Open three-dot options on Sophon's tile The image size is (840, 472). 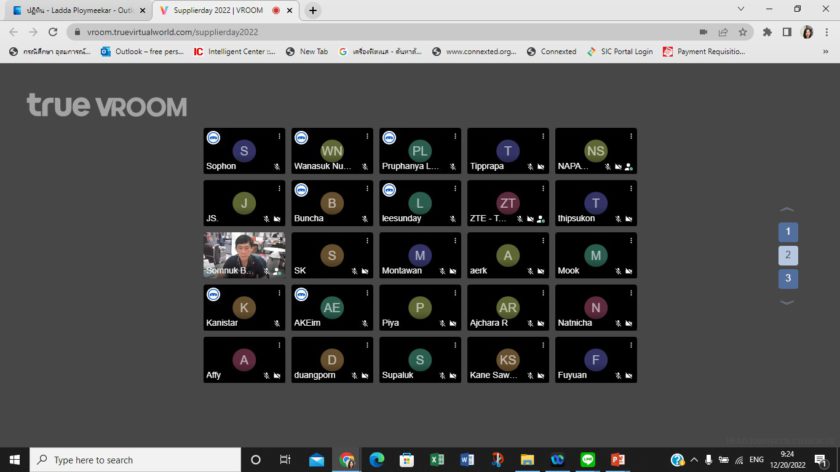279,136
